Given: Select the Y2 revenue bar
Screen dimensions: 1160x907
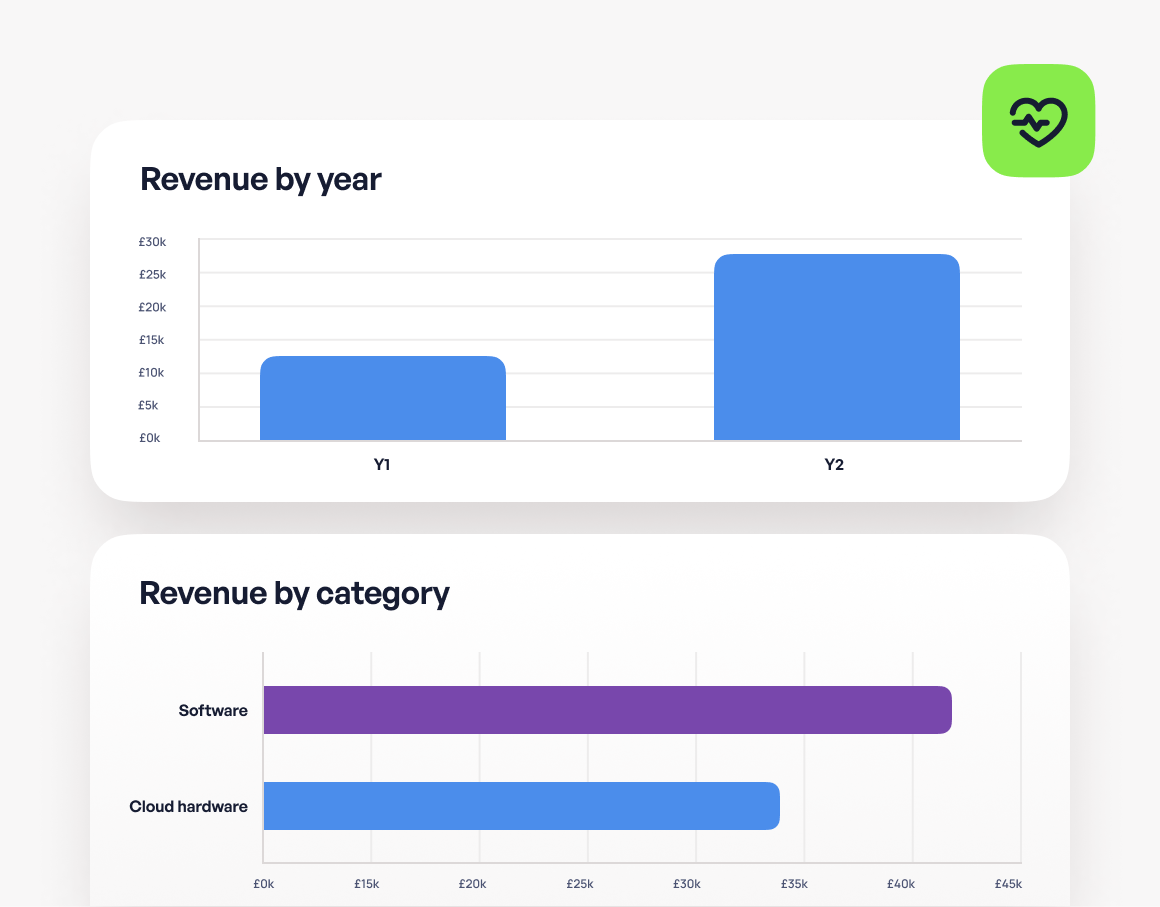Looking at the screenshot, I should [x=836, y=347].
